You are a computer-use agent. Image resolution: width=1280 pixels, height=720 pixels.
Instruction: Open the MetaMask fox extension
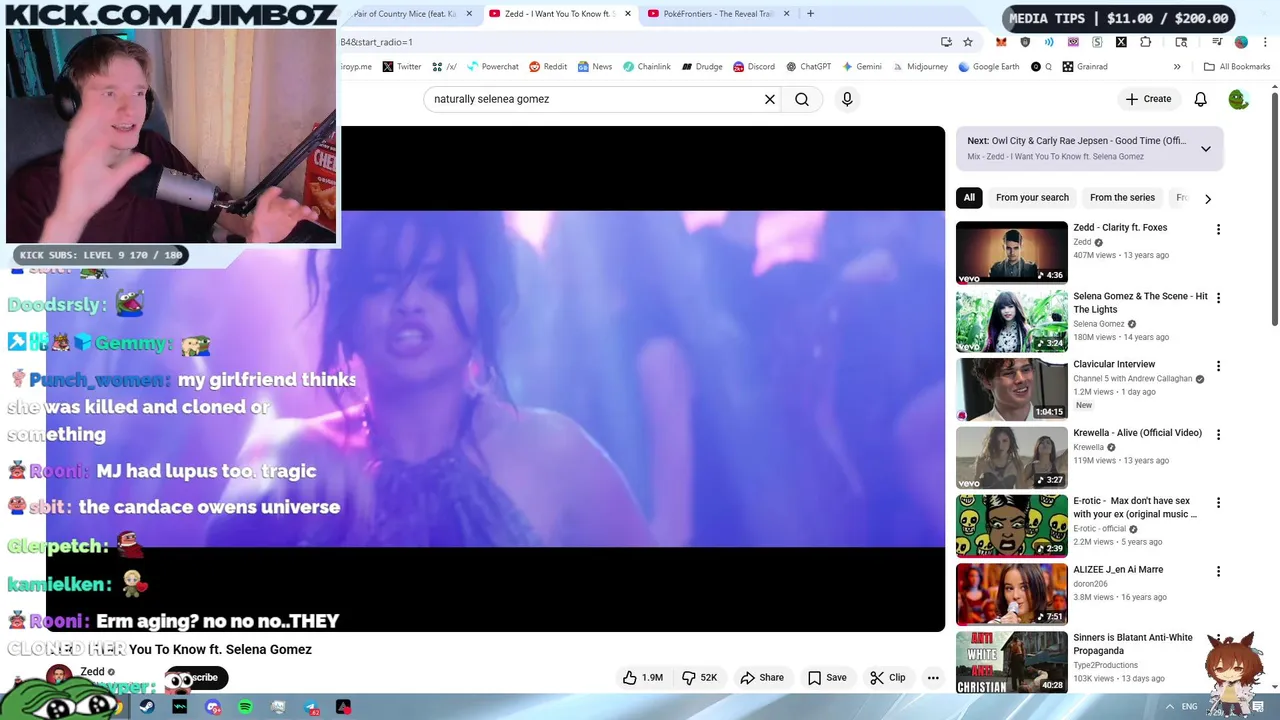[1001, 42]
